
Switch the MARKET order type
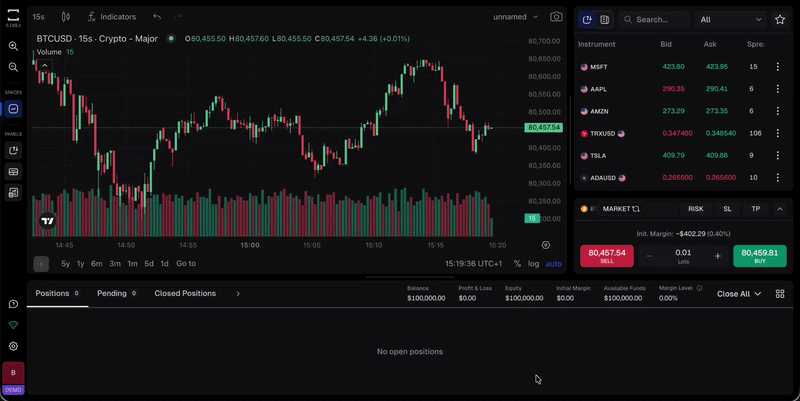click(x=621, y=209)
